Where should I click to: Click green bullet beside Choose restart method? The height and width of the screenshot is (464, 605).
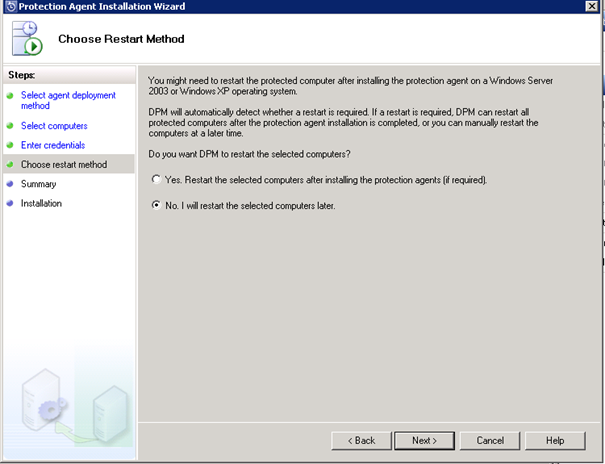pos(10,164)
